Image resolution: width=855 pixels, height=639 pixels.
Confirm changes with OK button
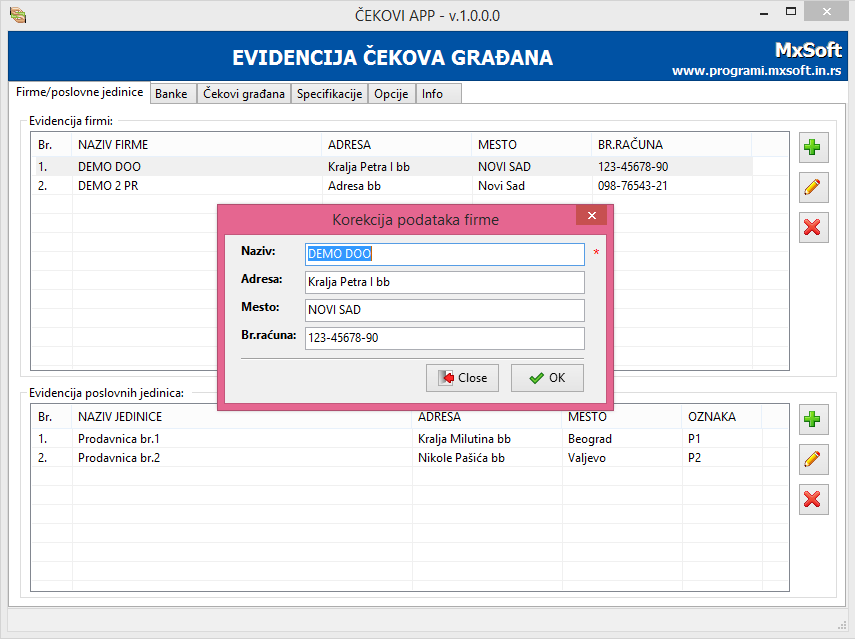[x=547, y=378]
